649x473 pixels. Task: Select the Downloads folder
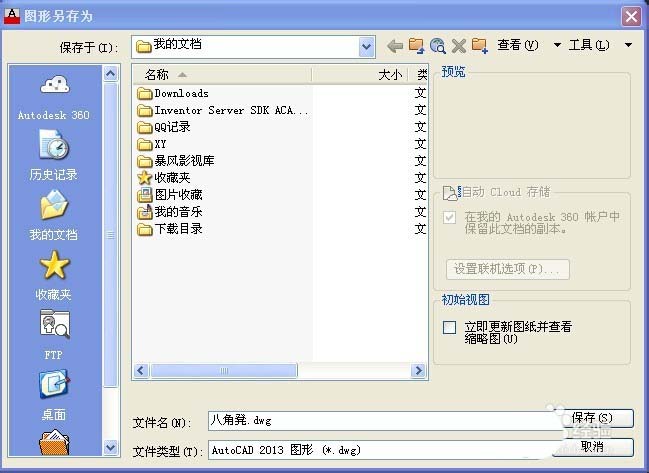click(x=173, y=94)
